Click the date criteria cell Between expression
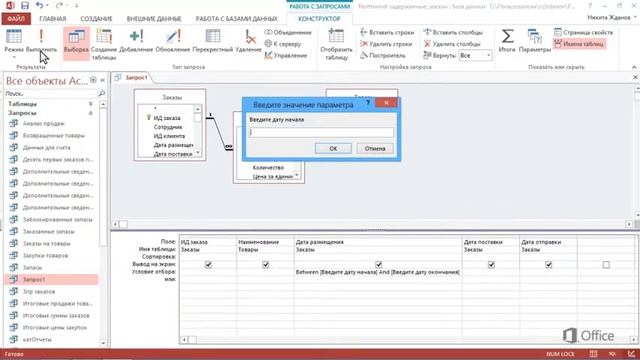Screen dimensions: 640x360 (378, 272)
